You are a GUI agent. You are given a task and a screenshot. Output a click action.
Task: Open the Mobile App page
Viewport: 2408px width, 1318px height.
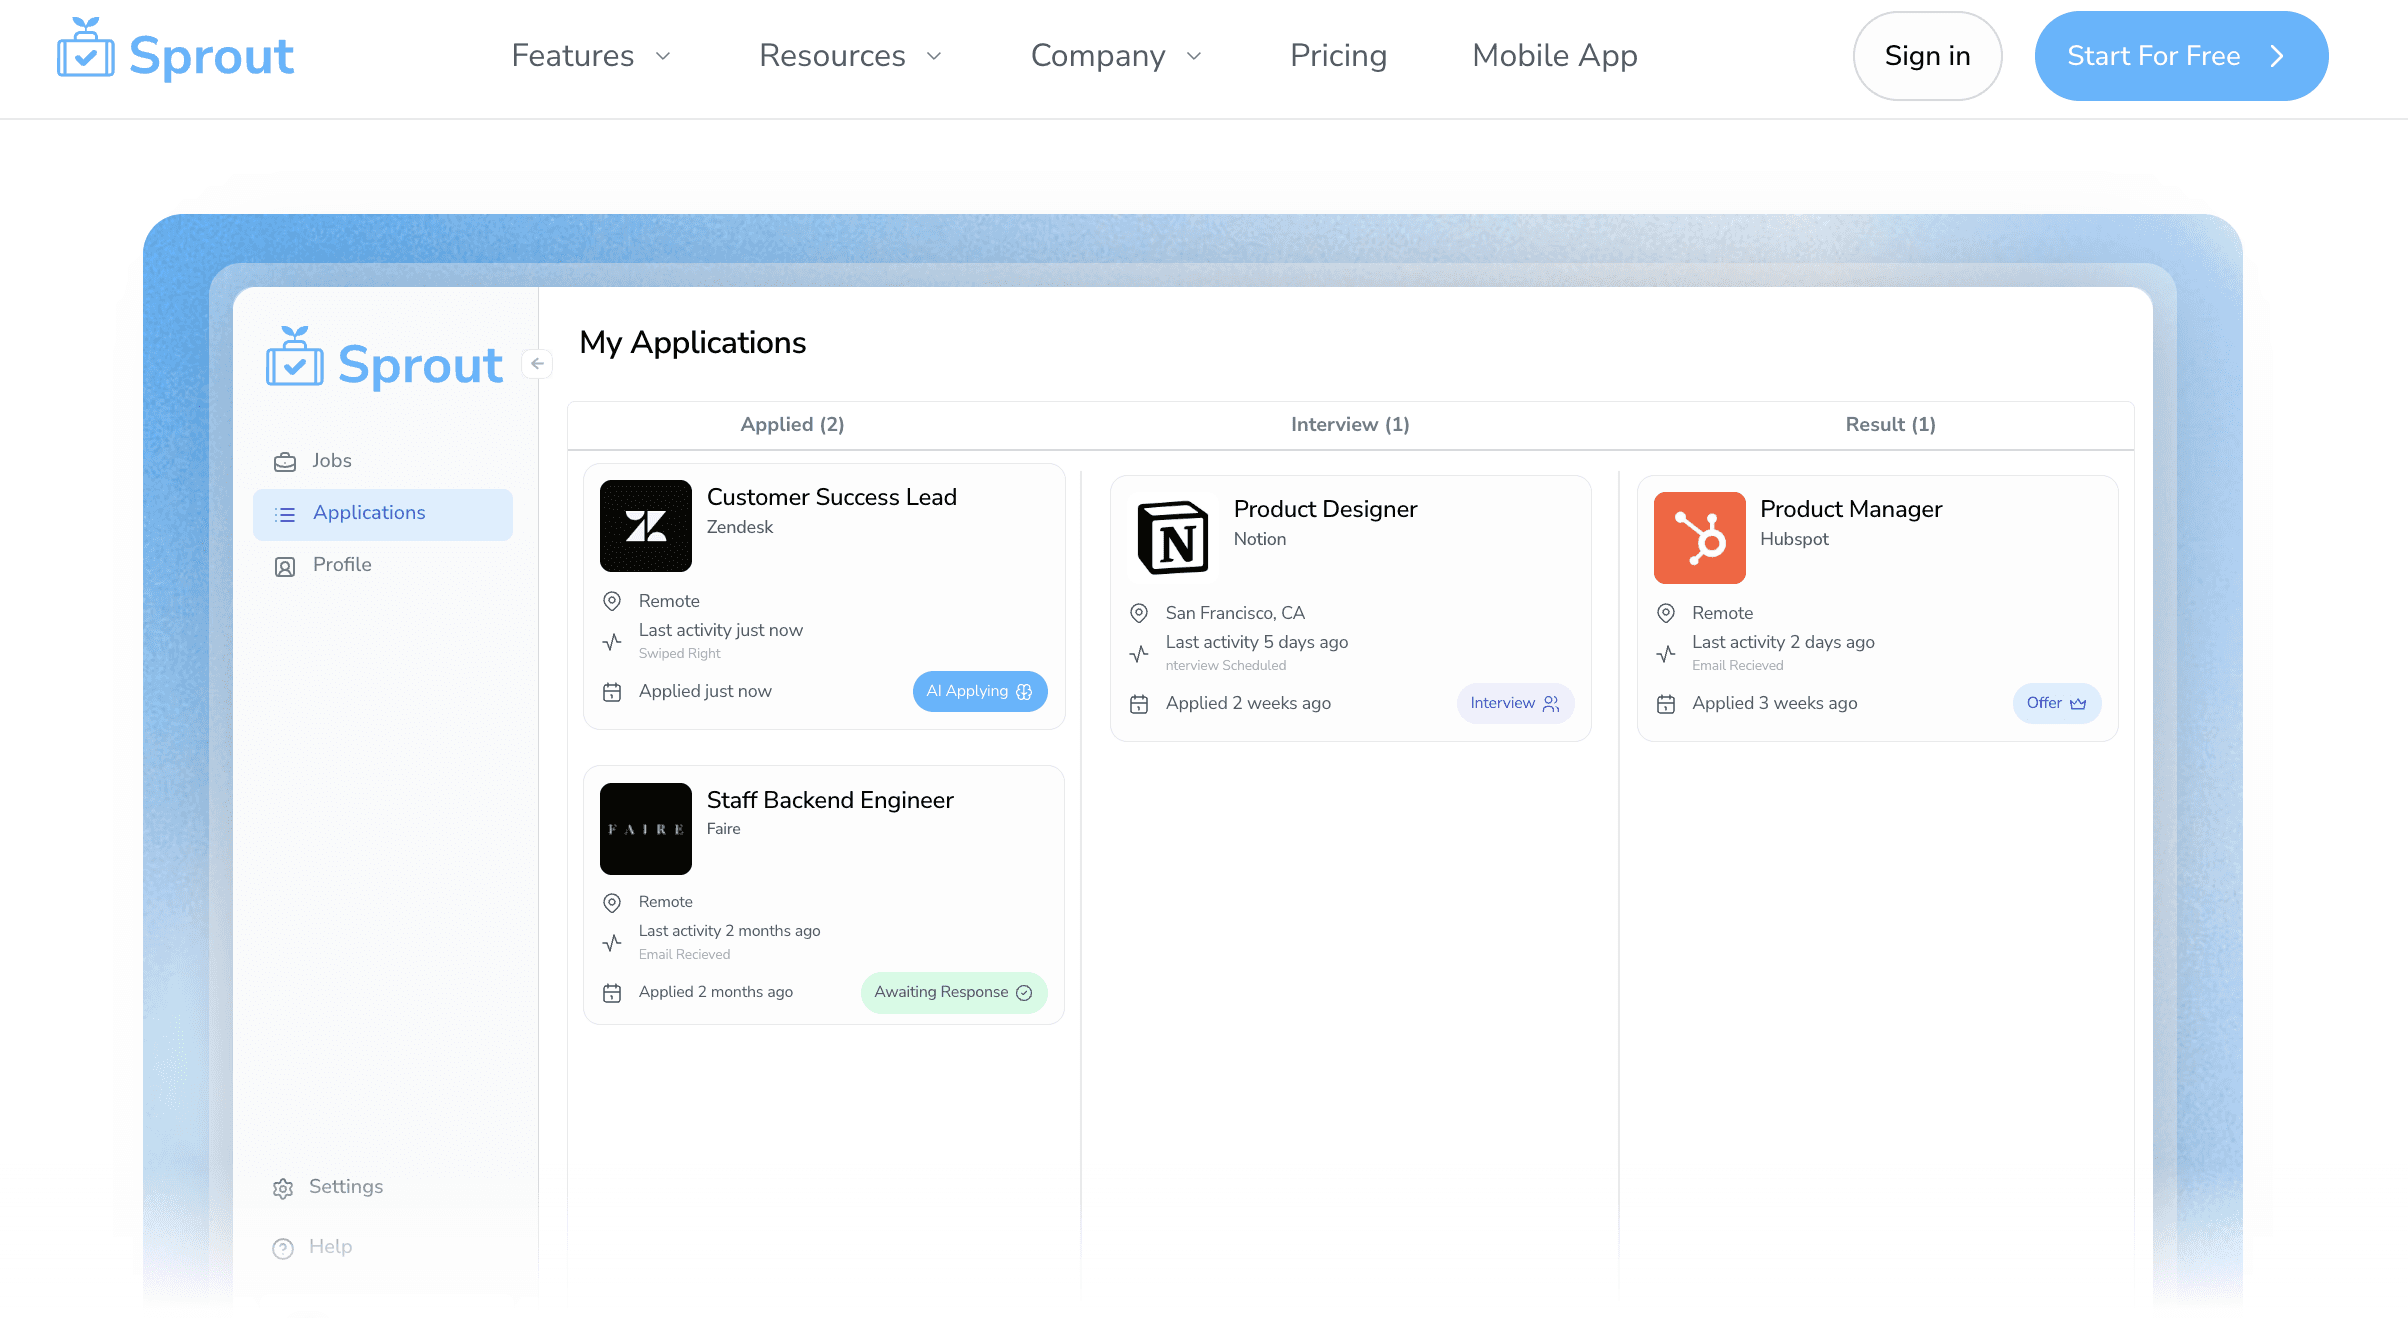point(1554,56)
